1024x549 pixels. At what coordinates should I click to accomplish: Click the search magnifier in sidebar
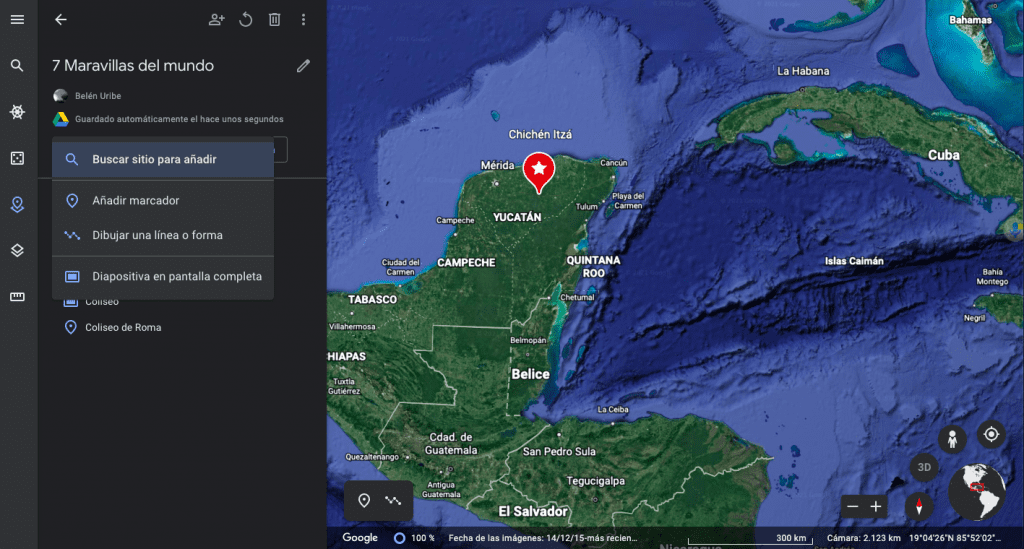point(17,66)
